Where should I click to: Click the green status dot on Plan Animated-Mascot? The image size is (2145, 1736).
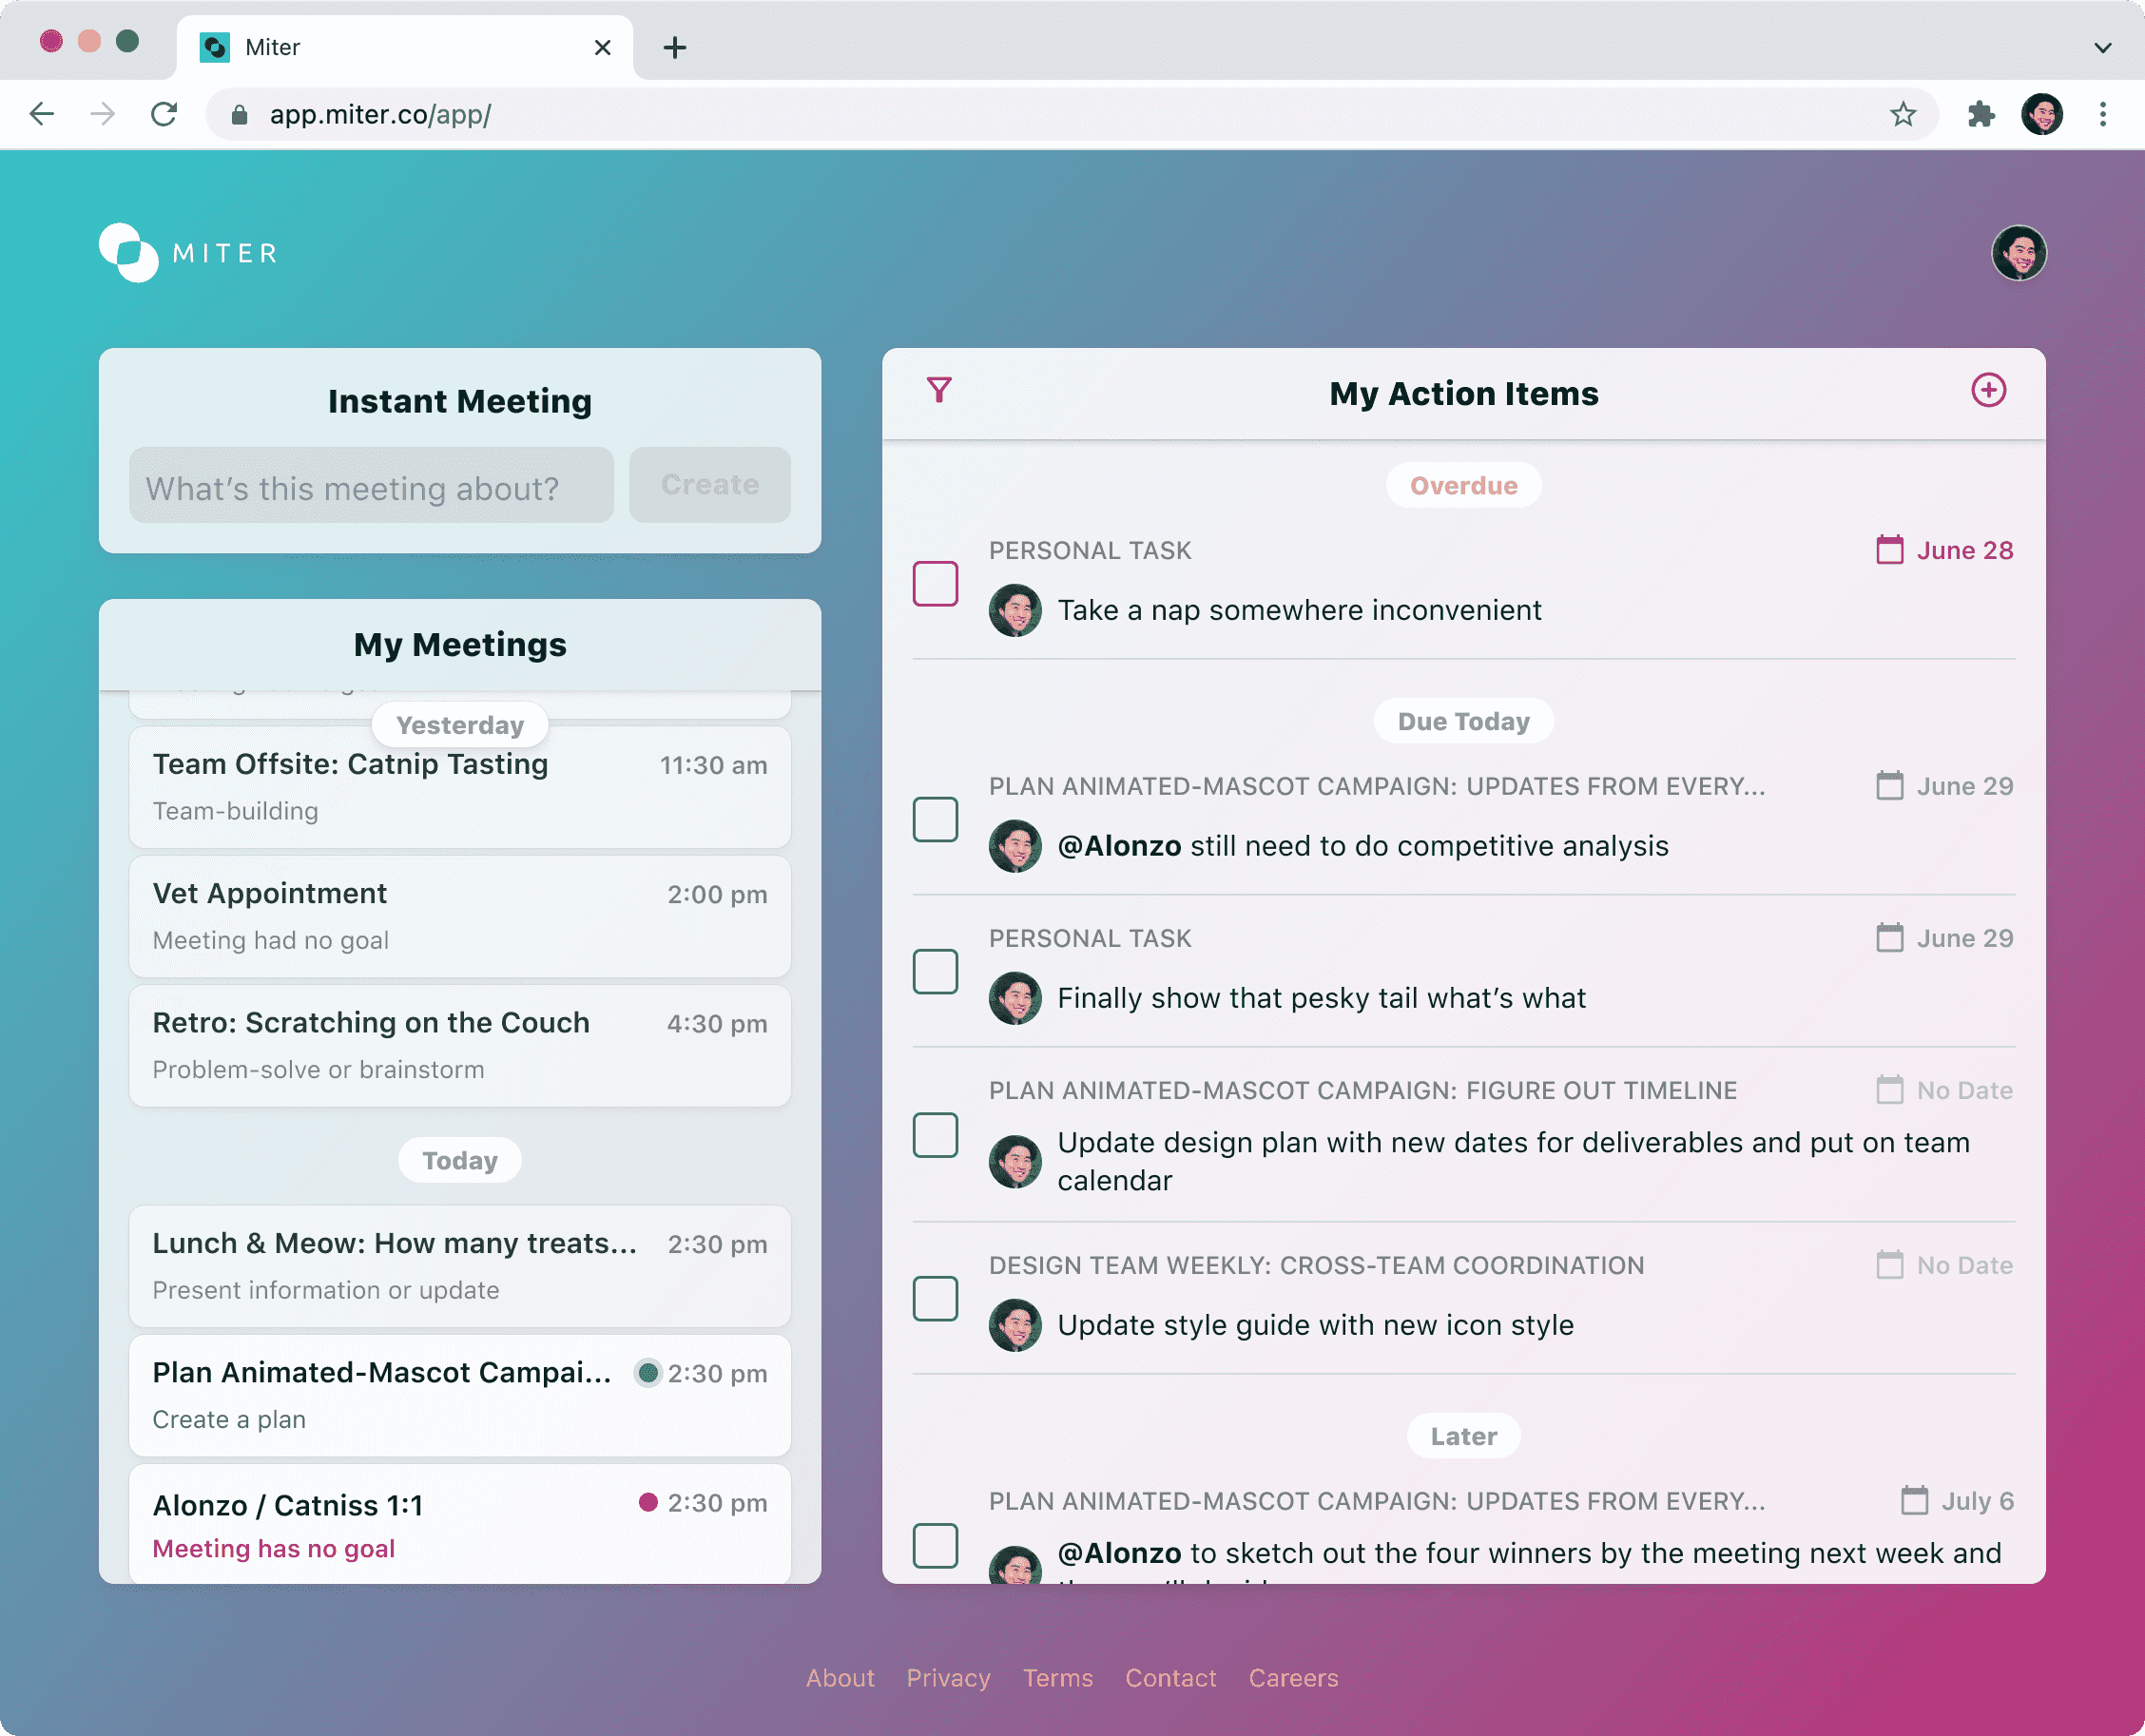coord(648,1373)
